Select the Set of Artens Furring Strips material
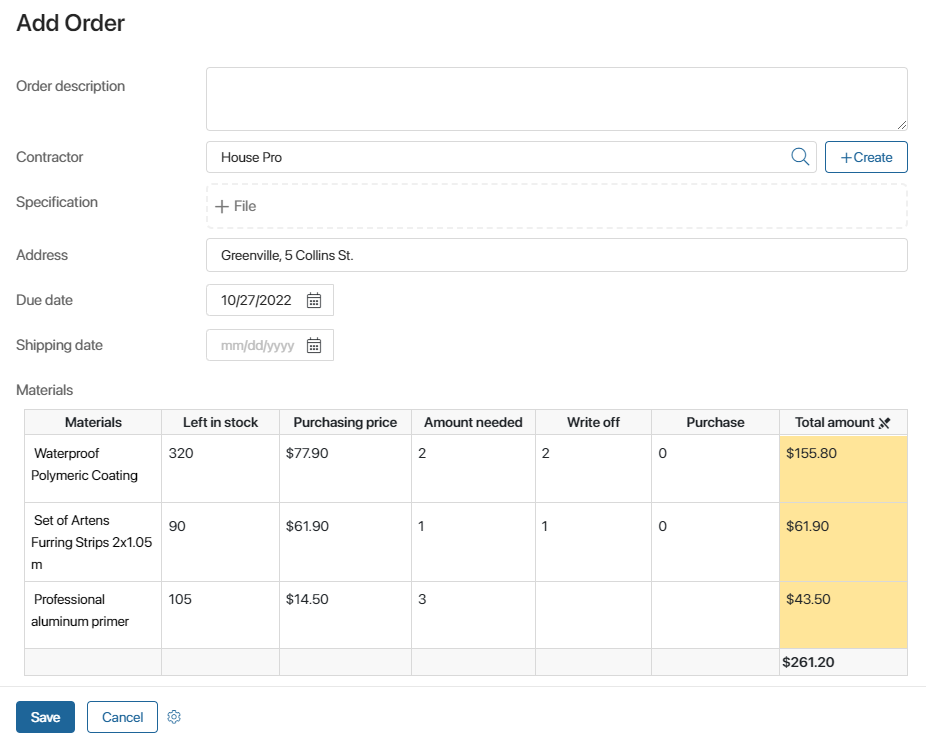926x743 pixels. coord(92,542)
